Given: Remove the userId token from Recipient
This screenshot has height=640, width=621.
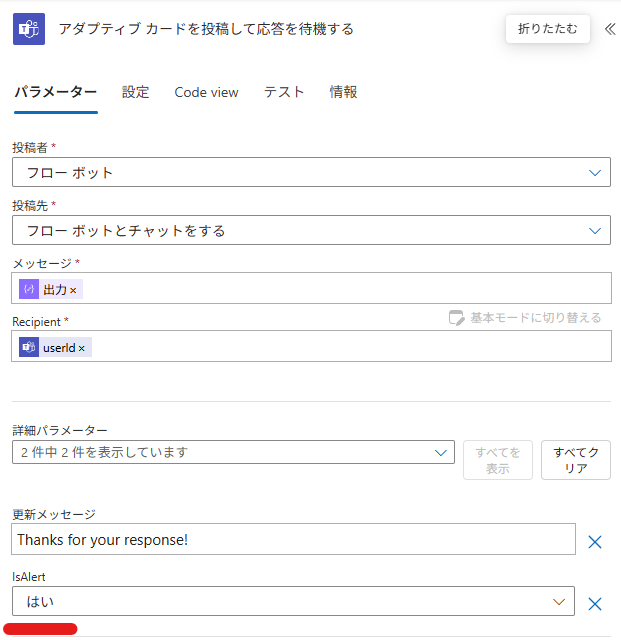Looking at the screenshot, I should [82, 348].
